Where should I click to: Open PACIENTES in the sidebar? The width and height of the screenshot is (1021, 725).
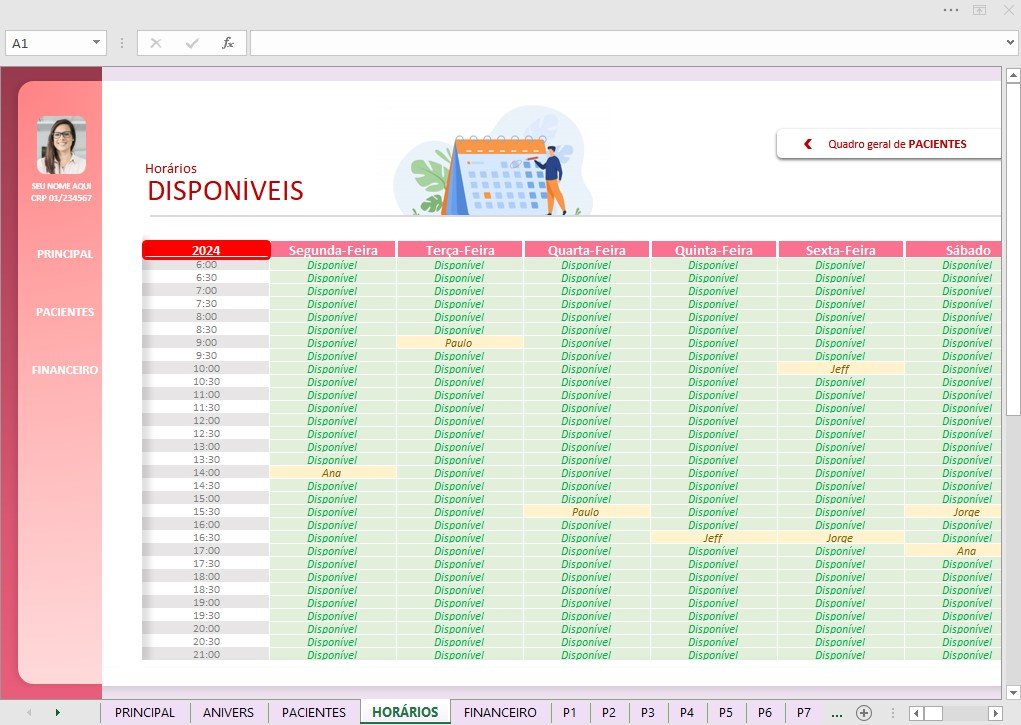pyautogui.click(x=64, y=312)
